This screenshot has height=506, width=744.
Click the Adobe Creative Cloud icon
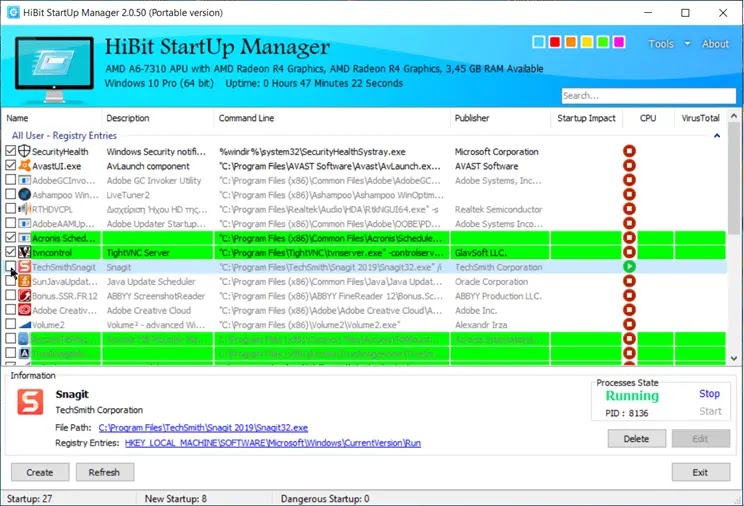[x=24, y=310]
